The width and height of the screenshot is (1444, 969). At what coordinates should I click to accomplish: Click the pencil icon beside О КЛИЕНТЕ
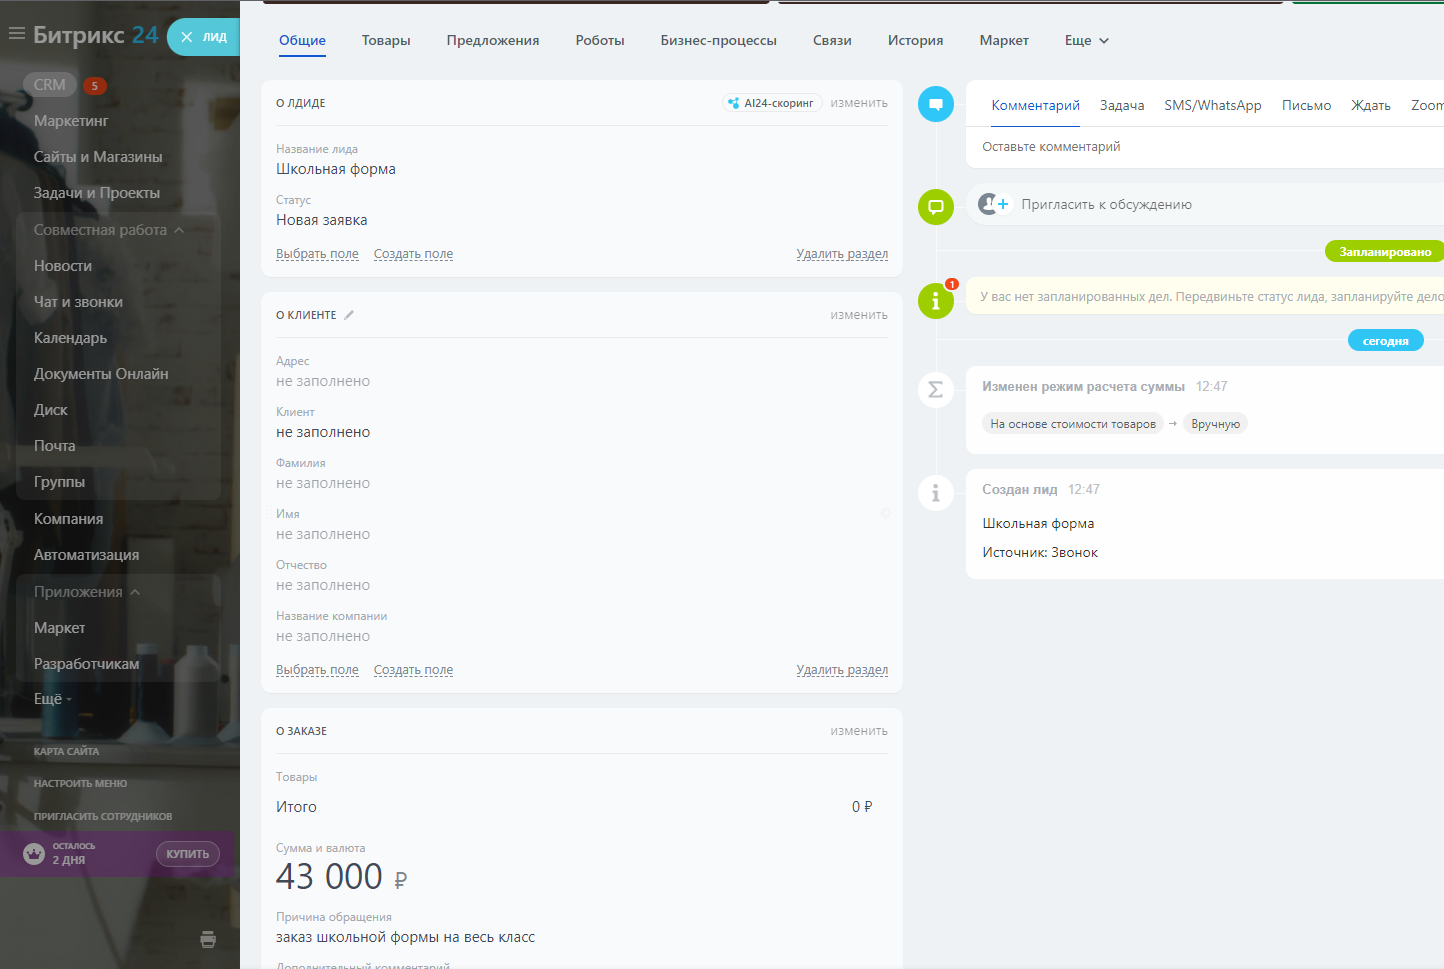point(349,315)
